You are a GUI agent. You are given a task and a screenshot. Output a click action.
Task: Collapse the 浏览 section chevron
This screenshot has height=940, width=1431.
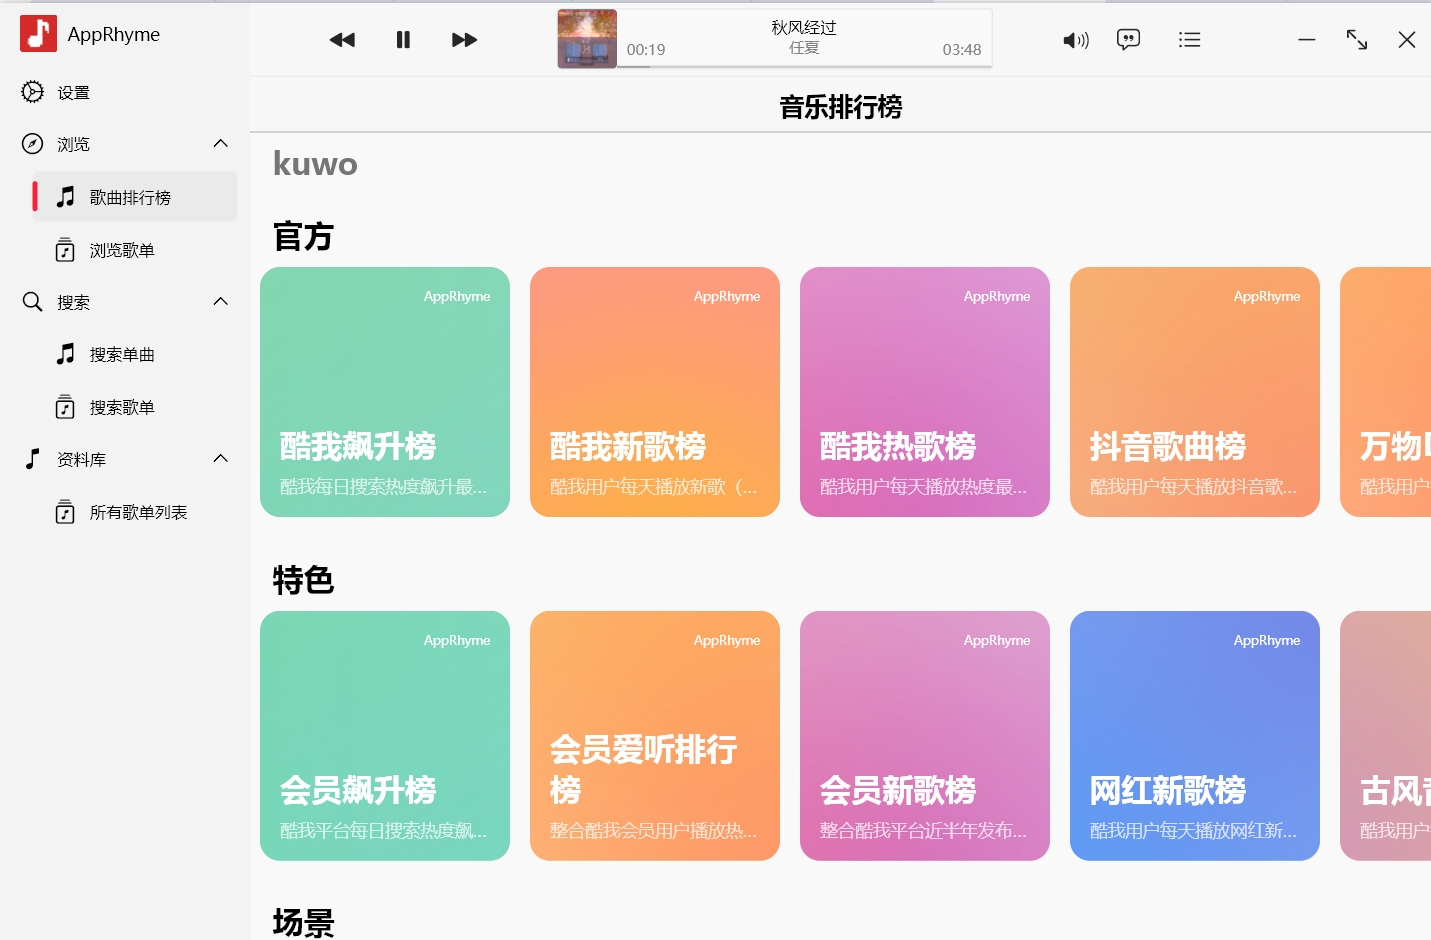click(221, 144)
